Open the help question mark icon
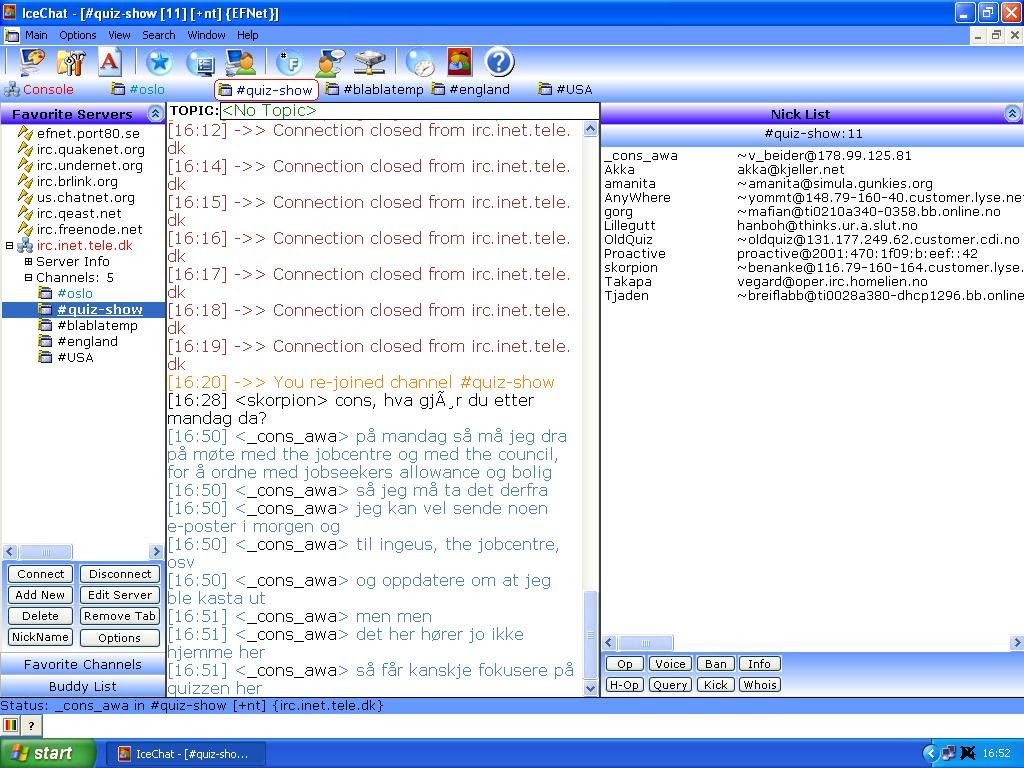 (x=500, y=63)
